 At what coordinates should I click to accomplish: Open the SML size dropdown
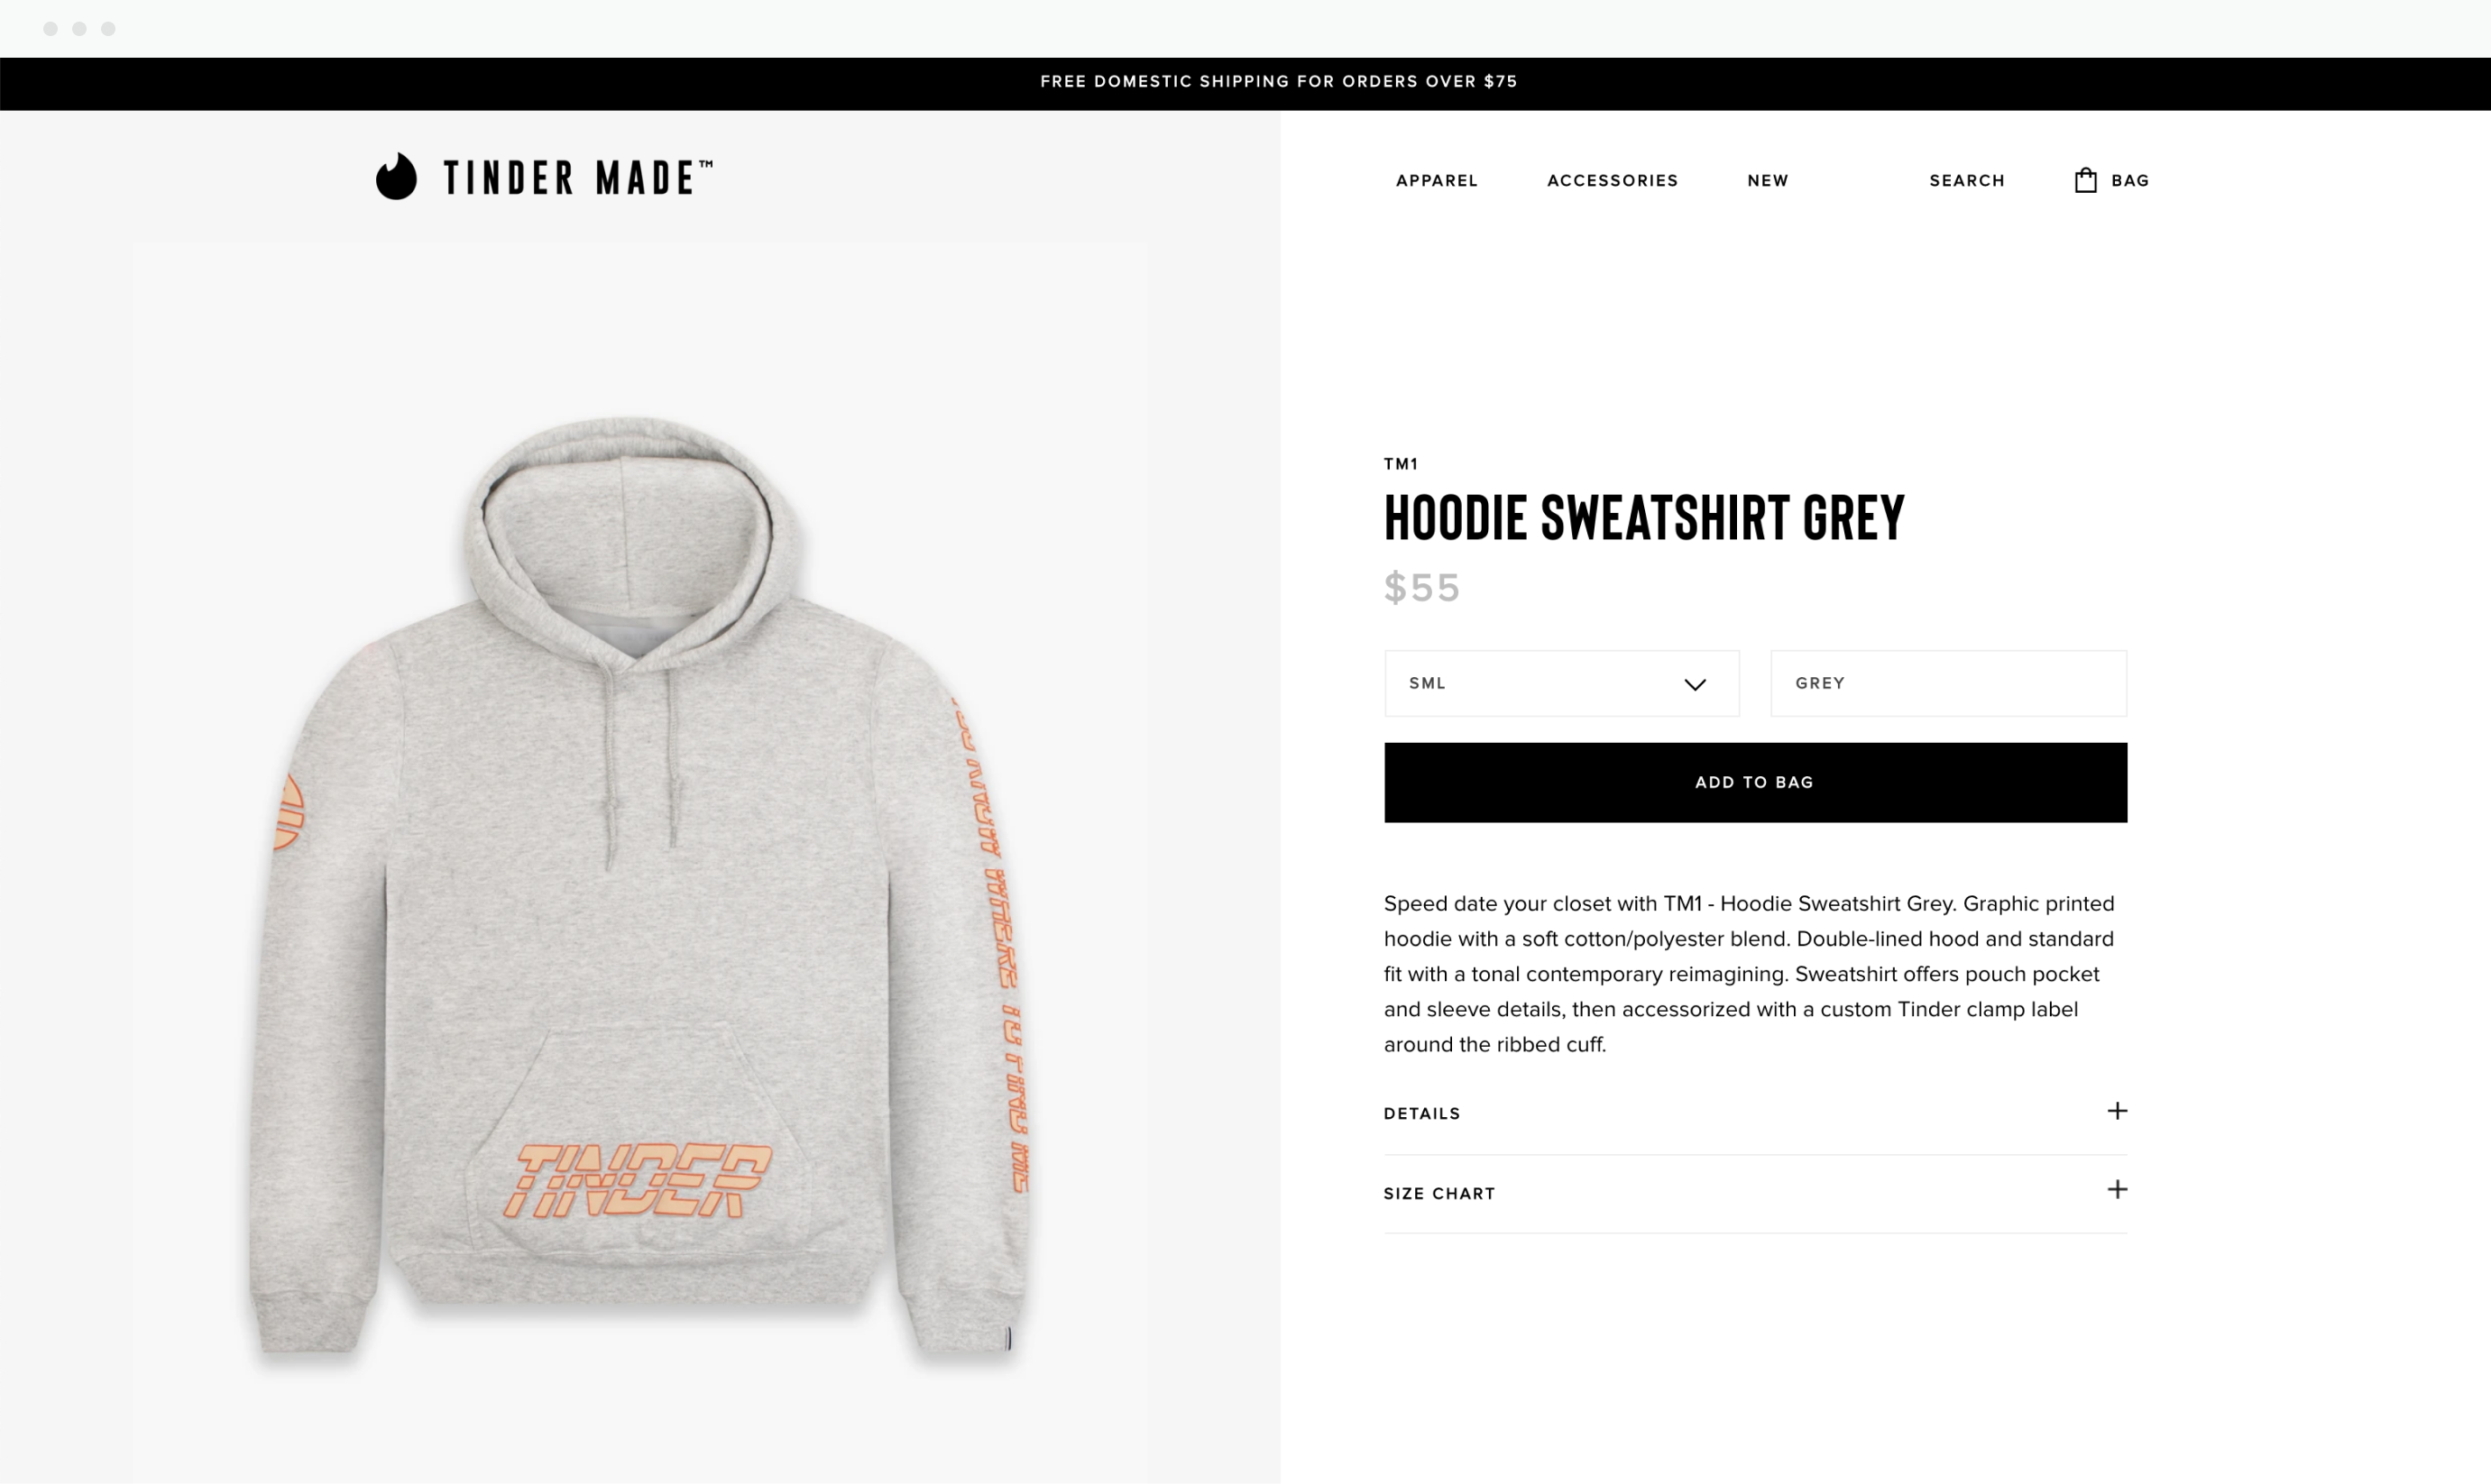click(x=1562, y=683)
